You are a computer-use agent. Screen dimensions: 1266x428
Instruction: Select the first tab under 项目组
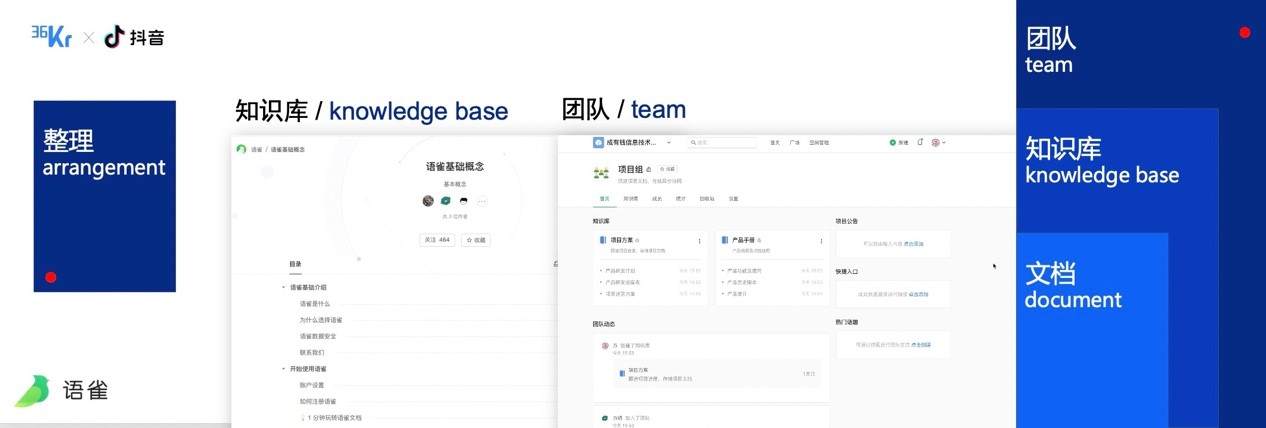point(605,199)
